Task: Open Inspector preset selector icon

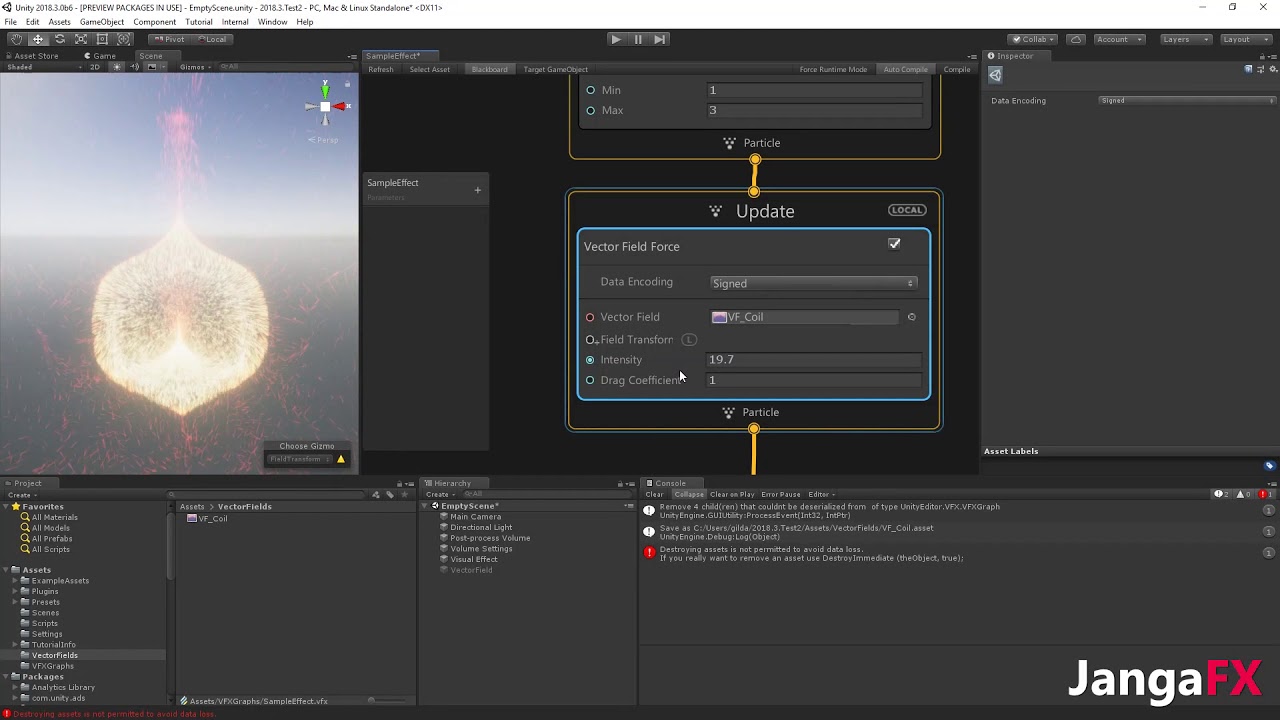Action: coord(1261,69)
